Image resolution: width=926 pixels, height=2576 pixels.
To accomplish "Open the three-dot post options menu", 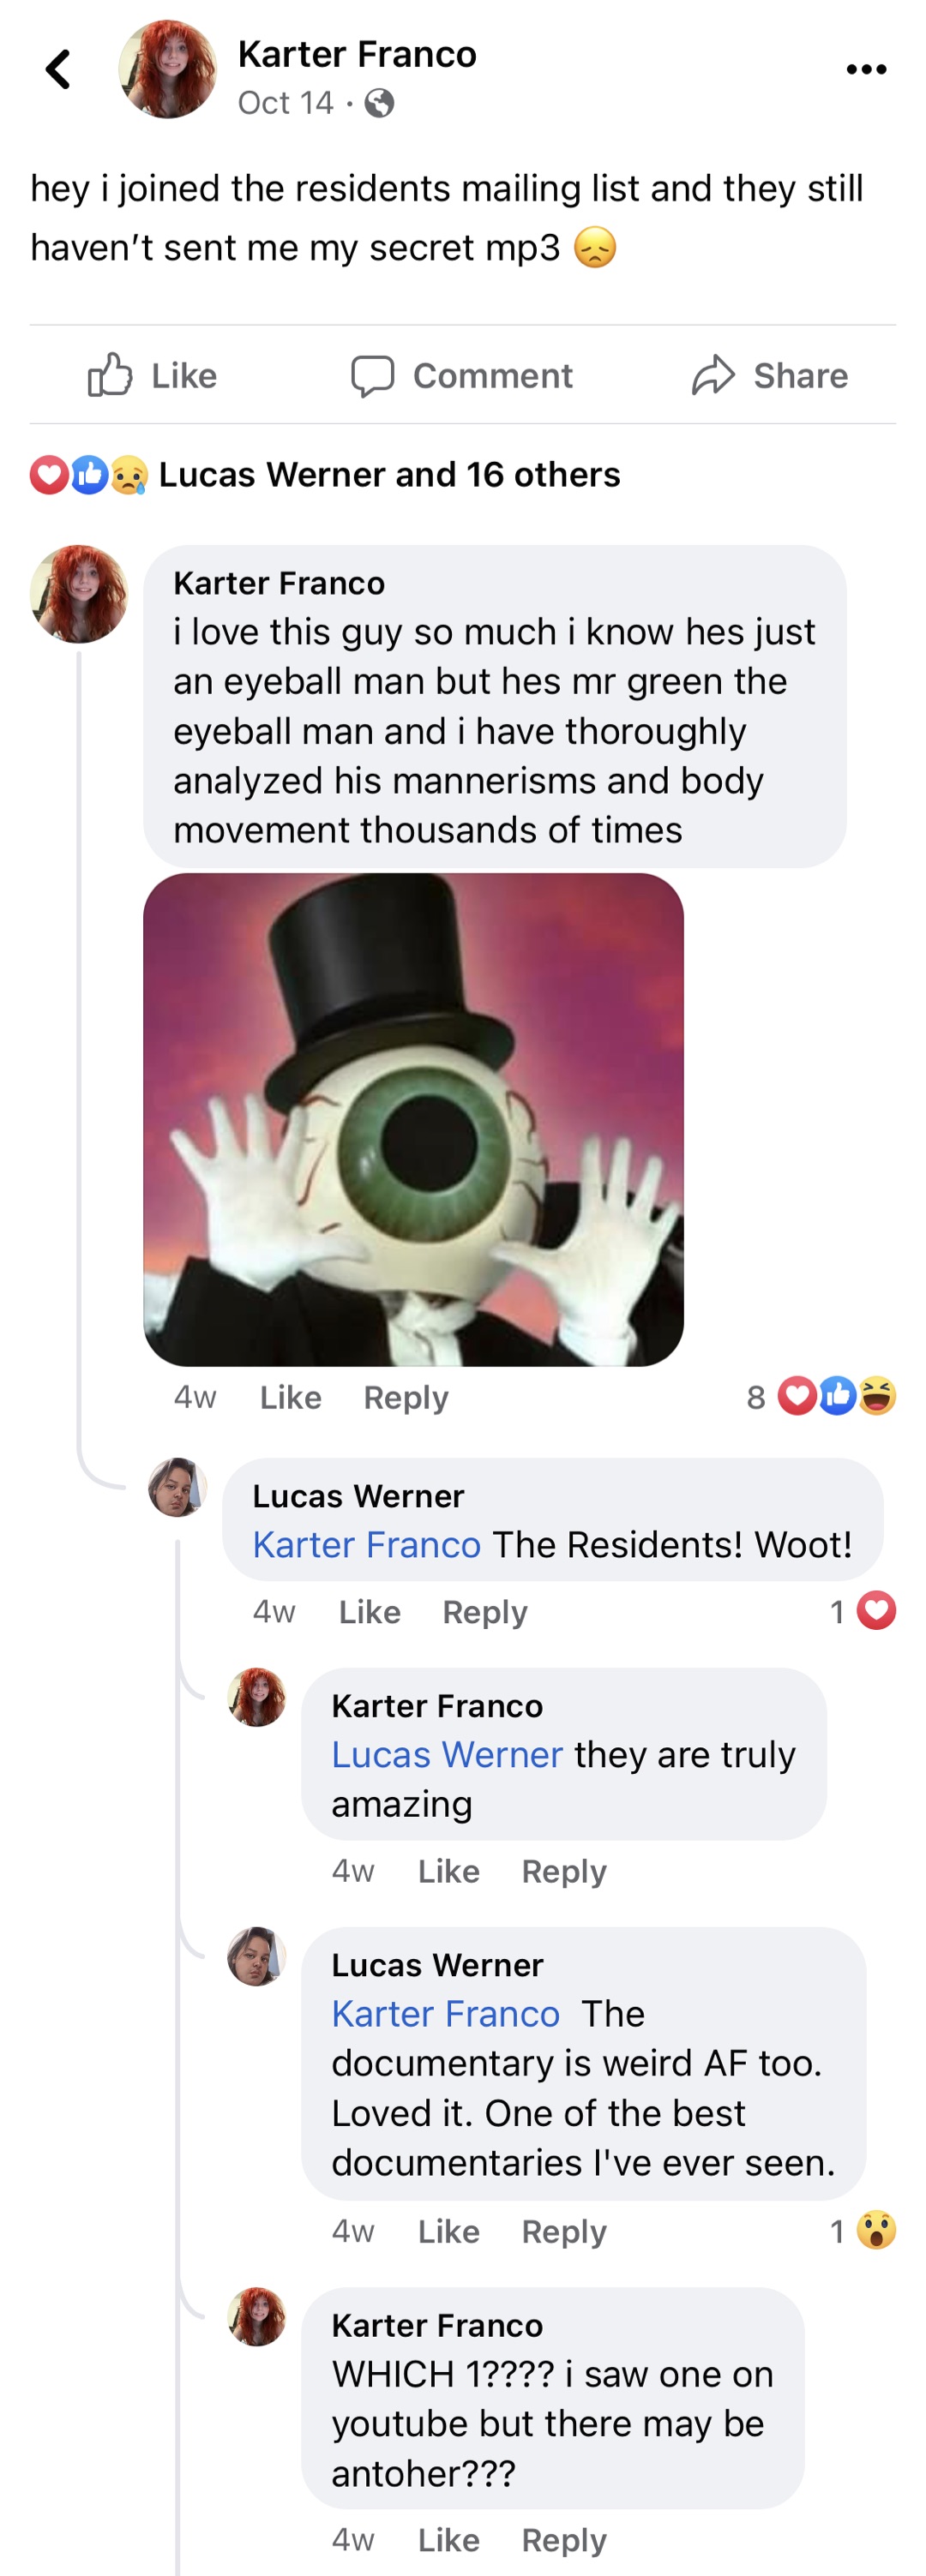I will pos(866,69).
